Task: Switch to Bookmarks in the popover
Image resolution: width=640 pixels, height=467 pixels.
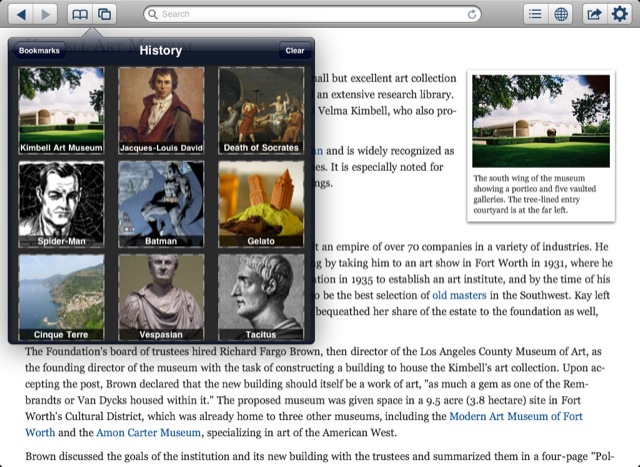Action: tap(40, 50)
